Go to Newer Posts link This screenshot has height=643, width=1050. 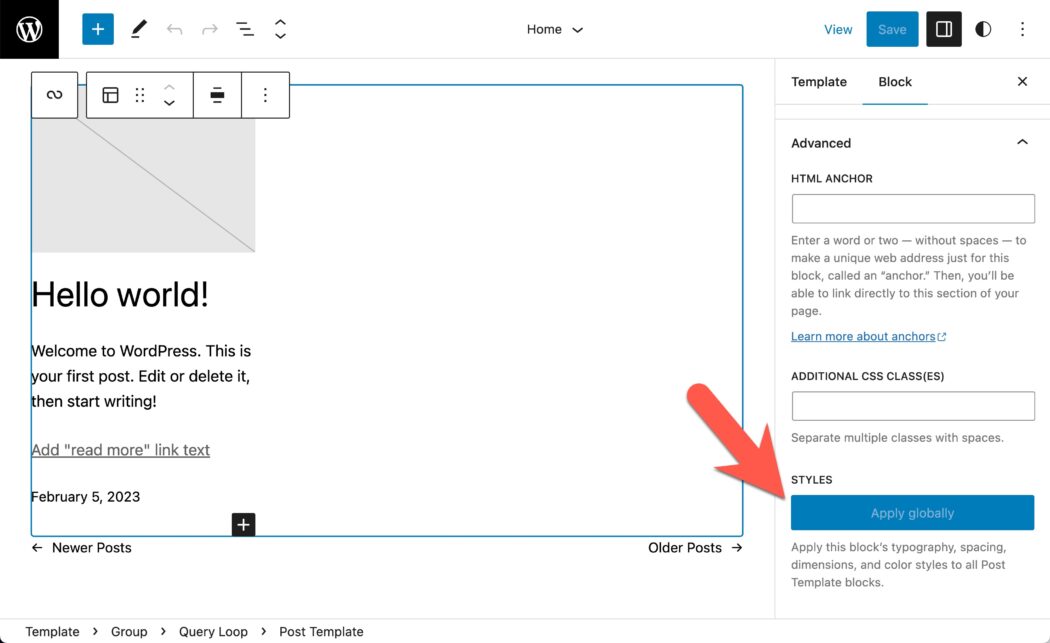point(82,548)
